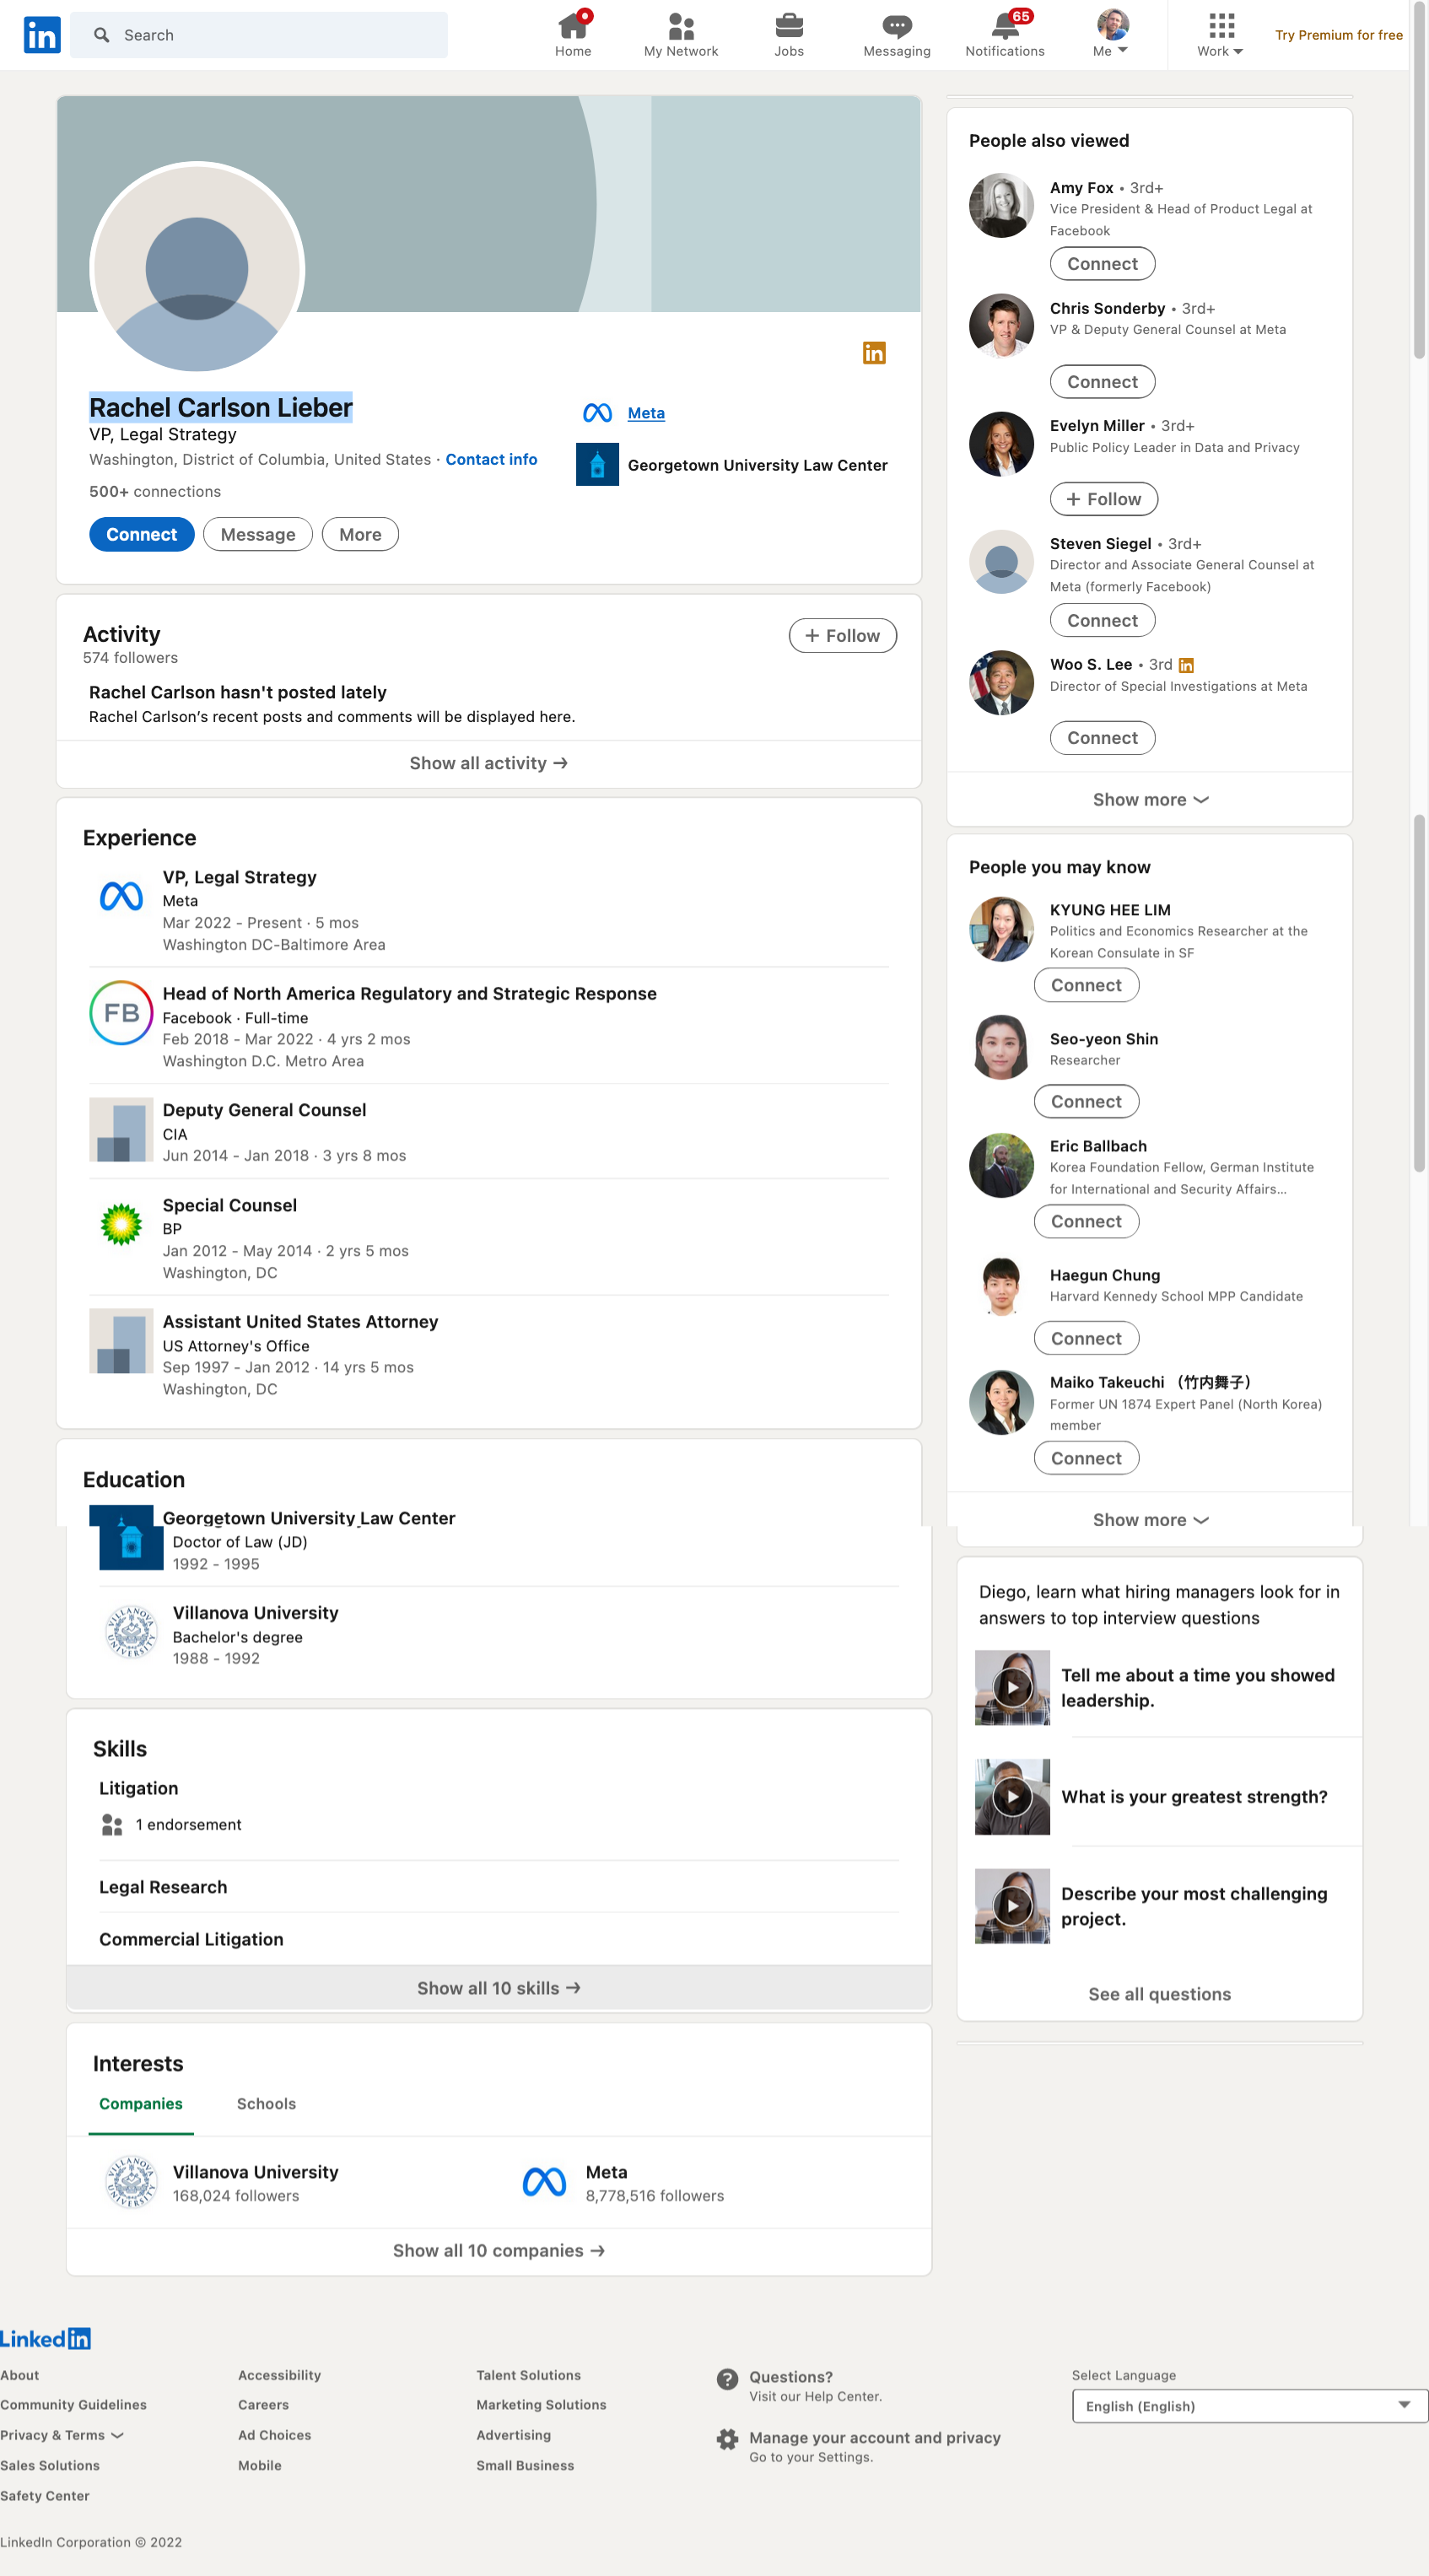Click Villanova University seal in Interests
Viewport: 1429px width, 2576px height.
(131, 2183)
